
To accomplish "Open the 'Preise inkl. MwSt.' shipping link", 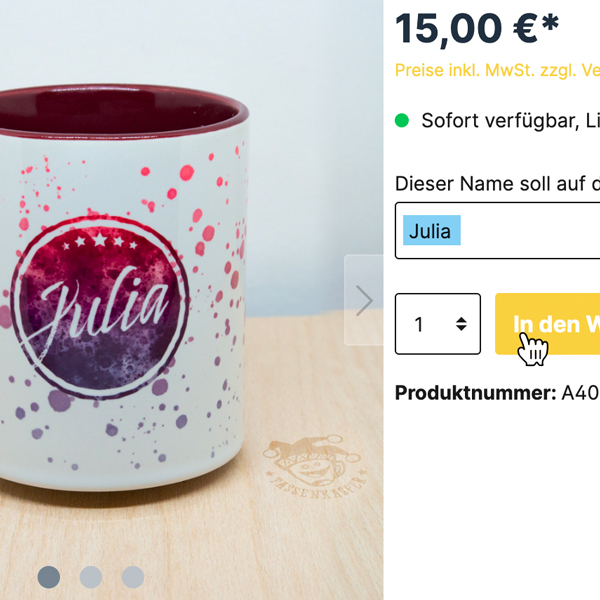I will pyautogui.click(x=497, y=70).
